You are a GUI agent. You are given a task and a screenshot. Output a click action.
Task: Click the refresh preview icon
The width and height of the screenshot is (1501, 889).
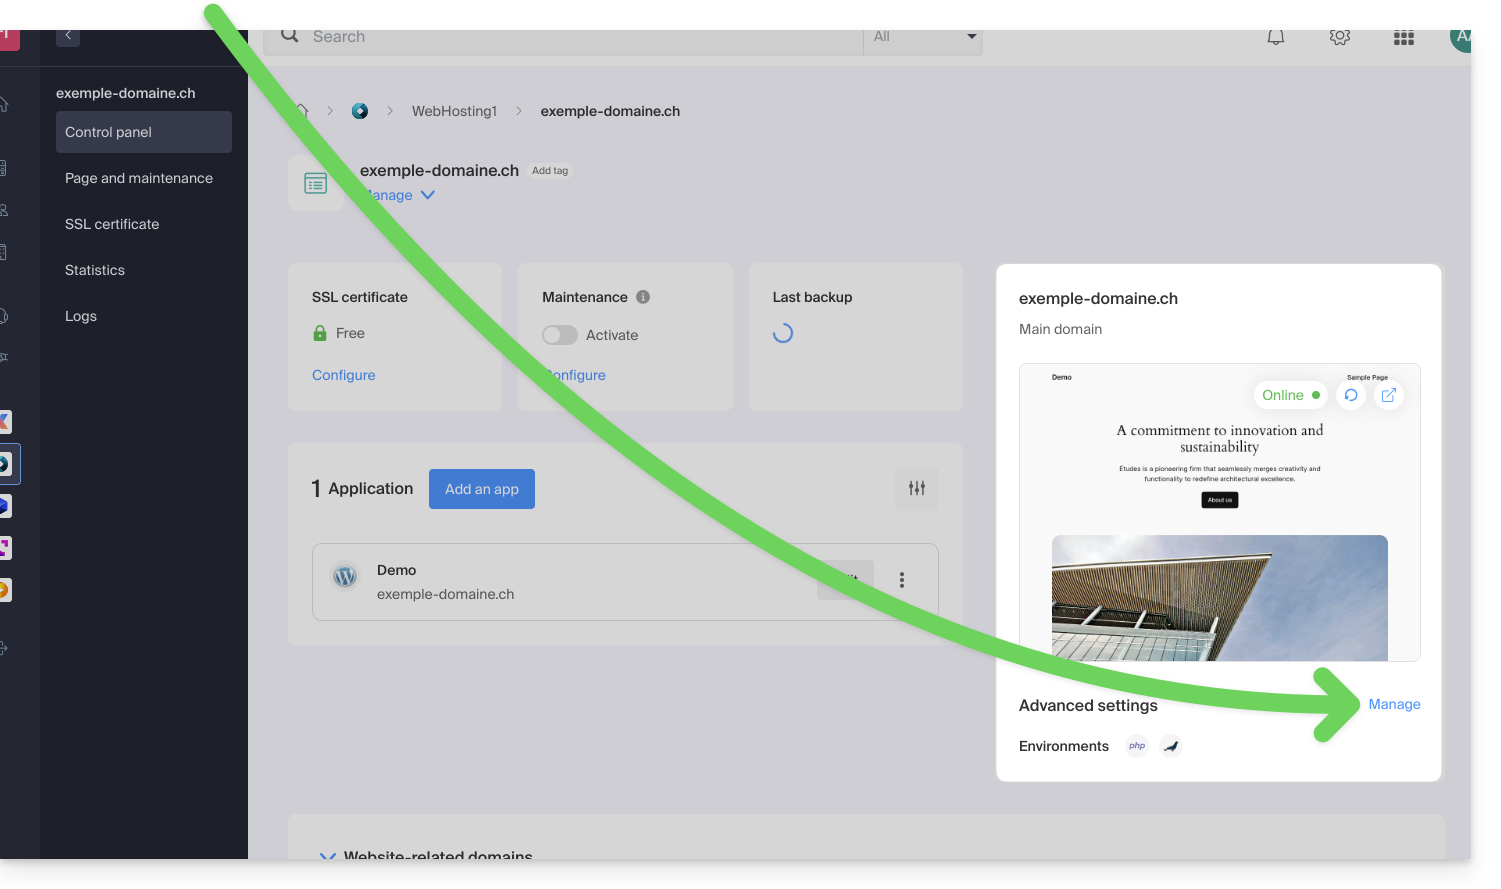(x=1351, y=395)
